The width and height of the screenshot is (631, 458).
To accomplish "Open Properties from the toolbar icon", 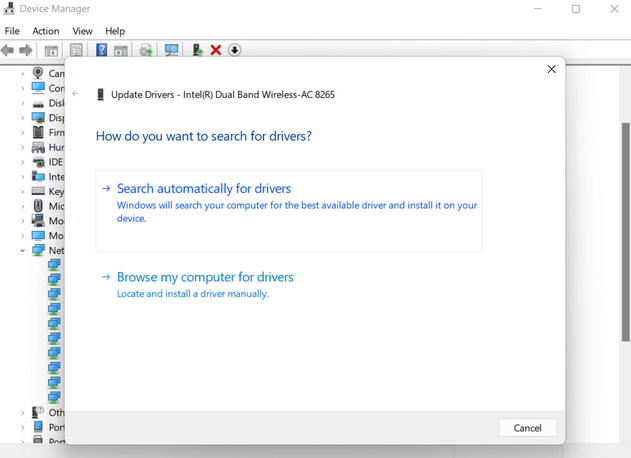I will 76,50.
